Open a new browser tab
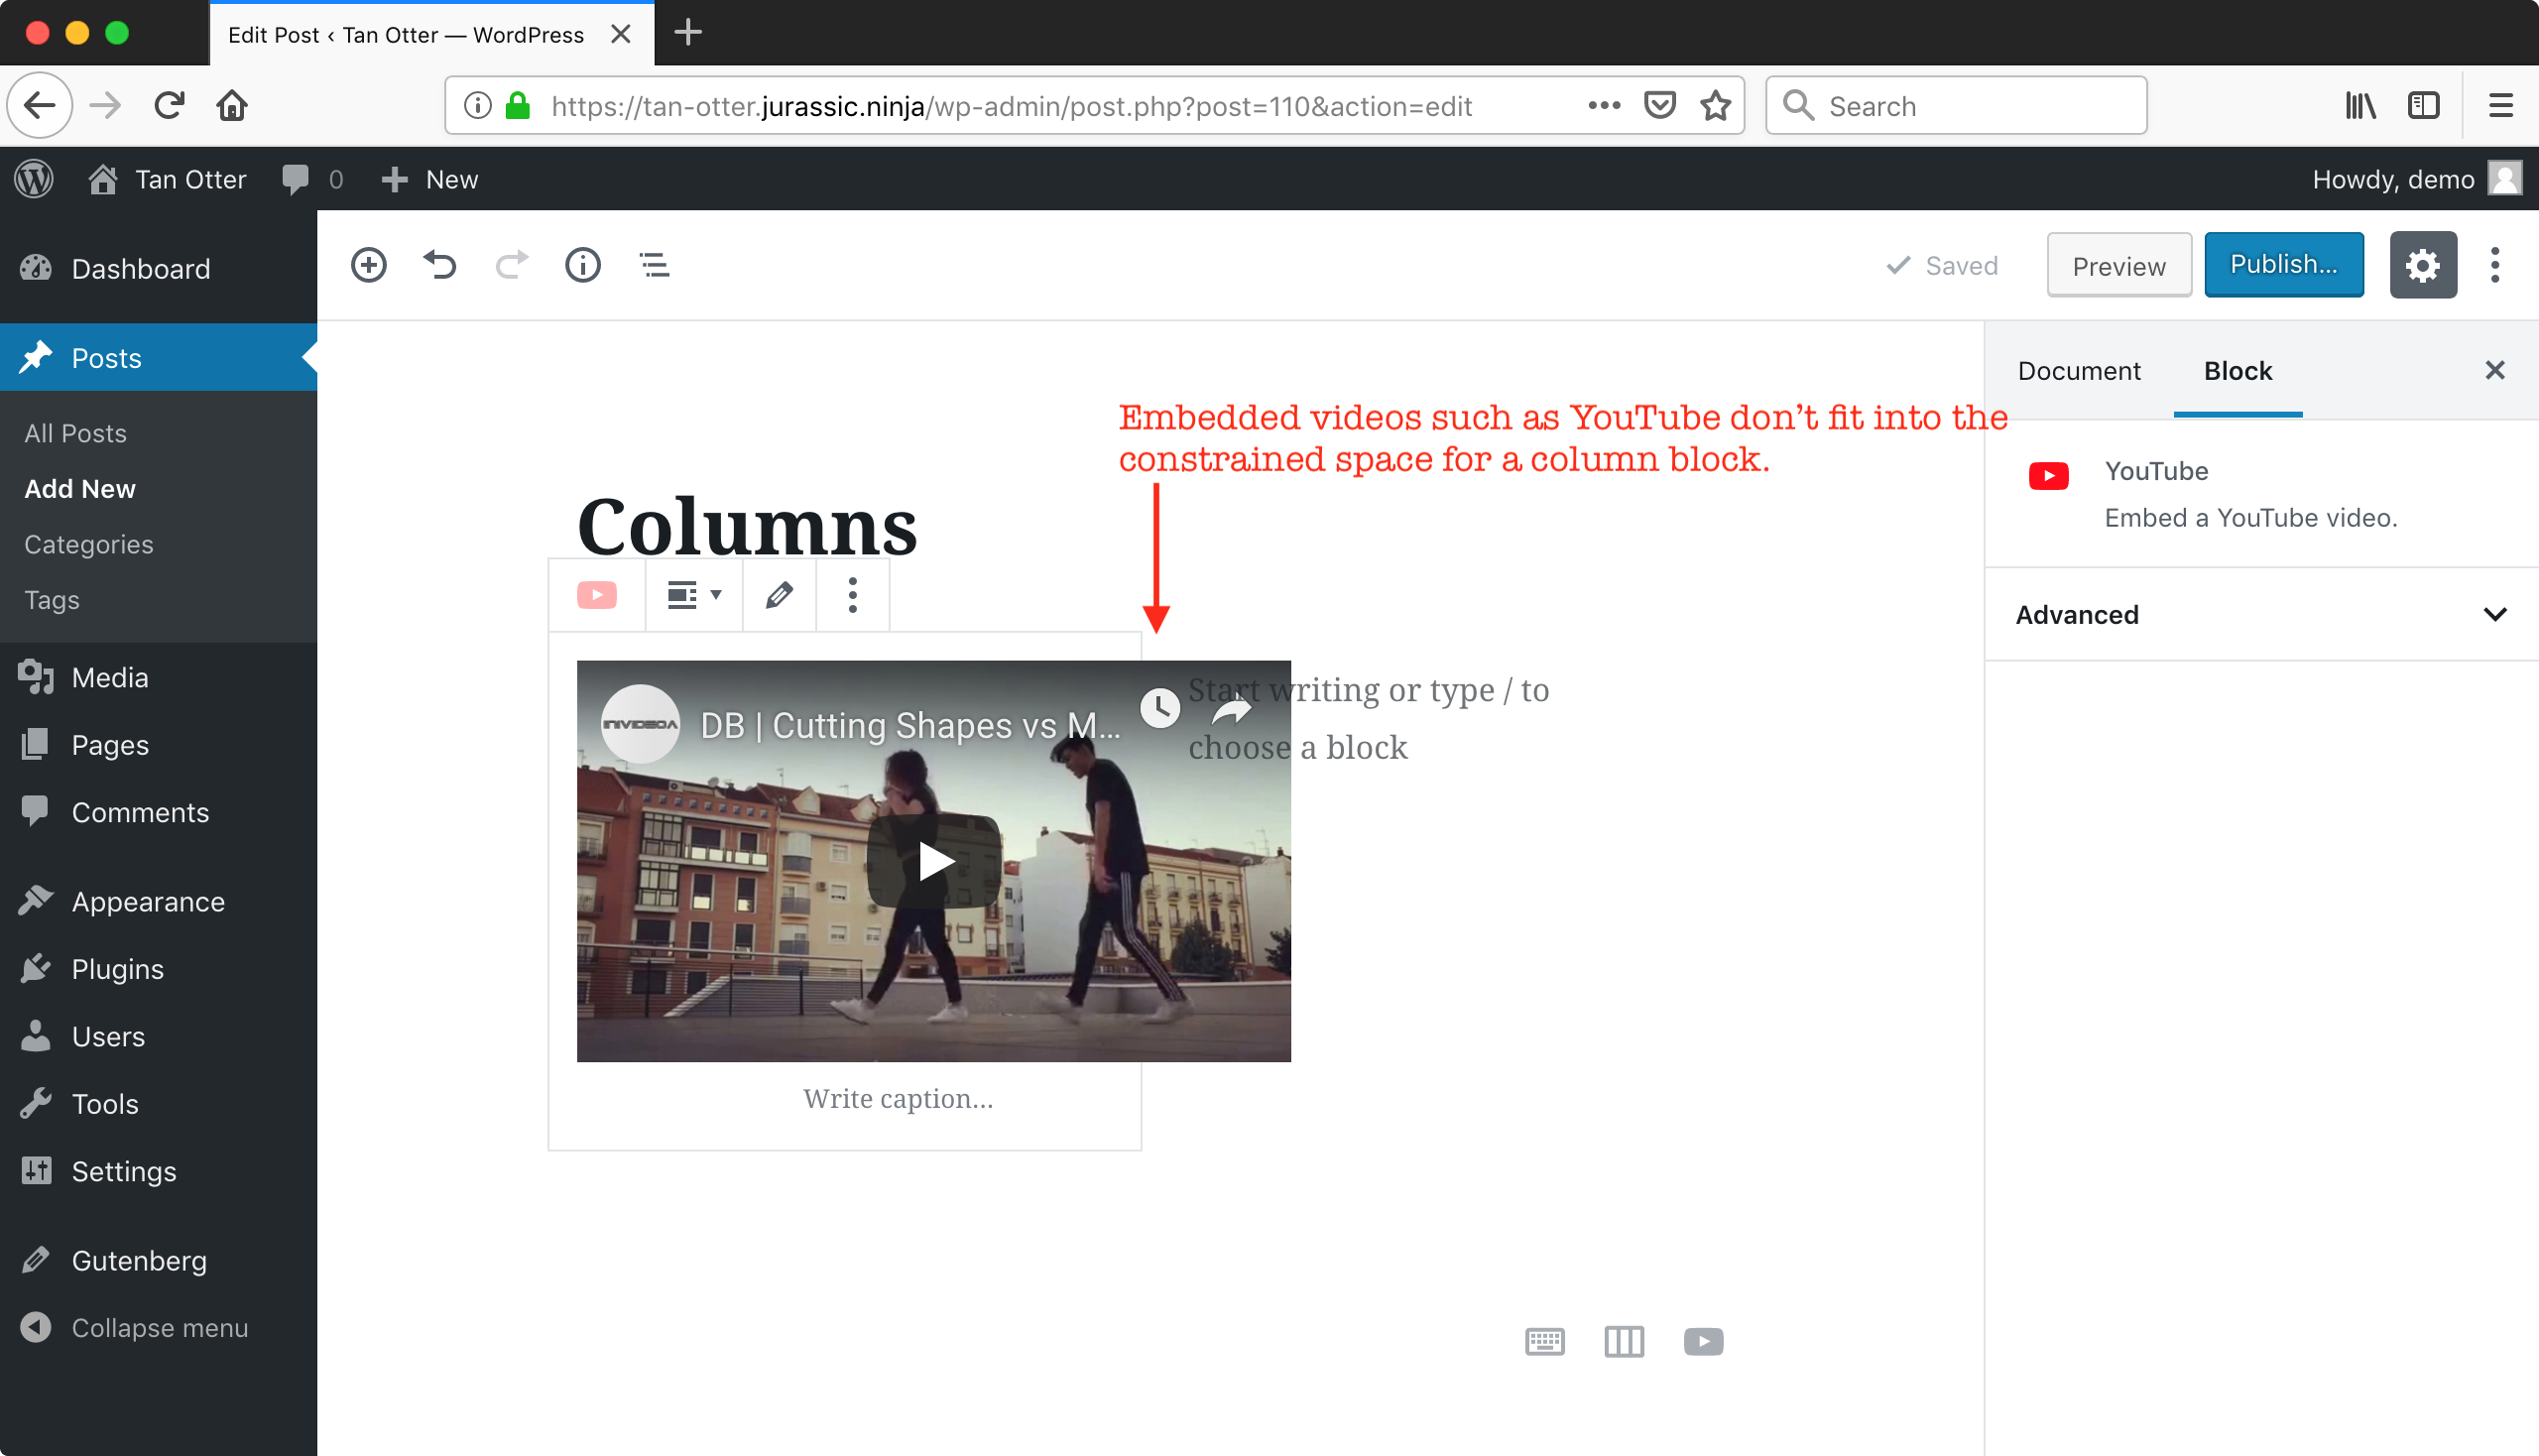Screen dimensions: 2539x1456 (687, 32)
